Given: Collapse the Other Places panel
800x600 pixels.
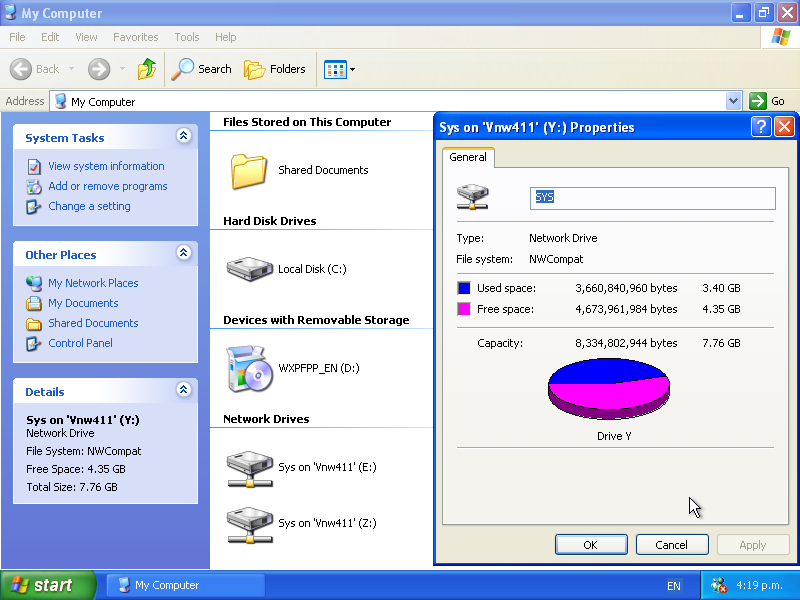Looking at the screenshot, I should 184,253.
